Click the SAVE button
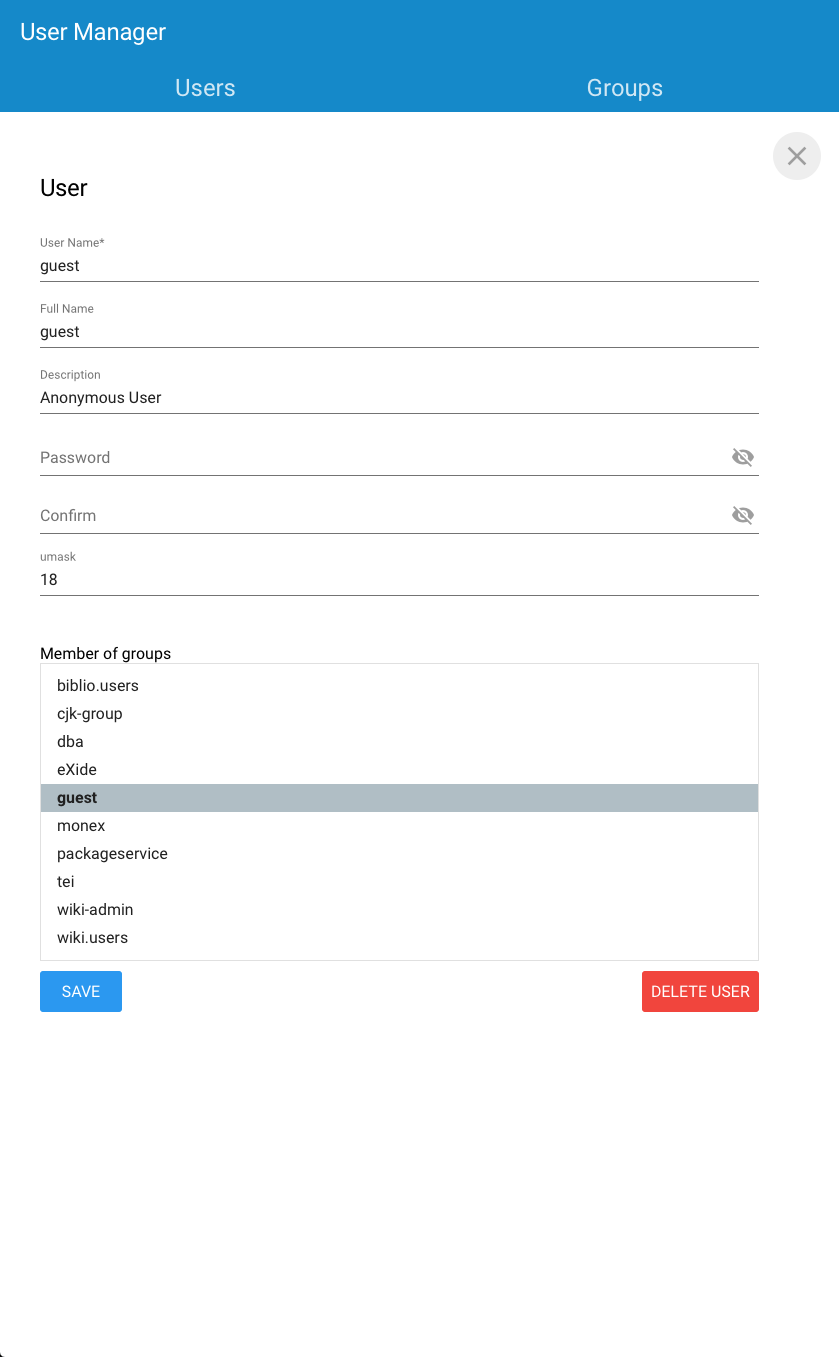 [81, 991]
